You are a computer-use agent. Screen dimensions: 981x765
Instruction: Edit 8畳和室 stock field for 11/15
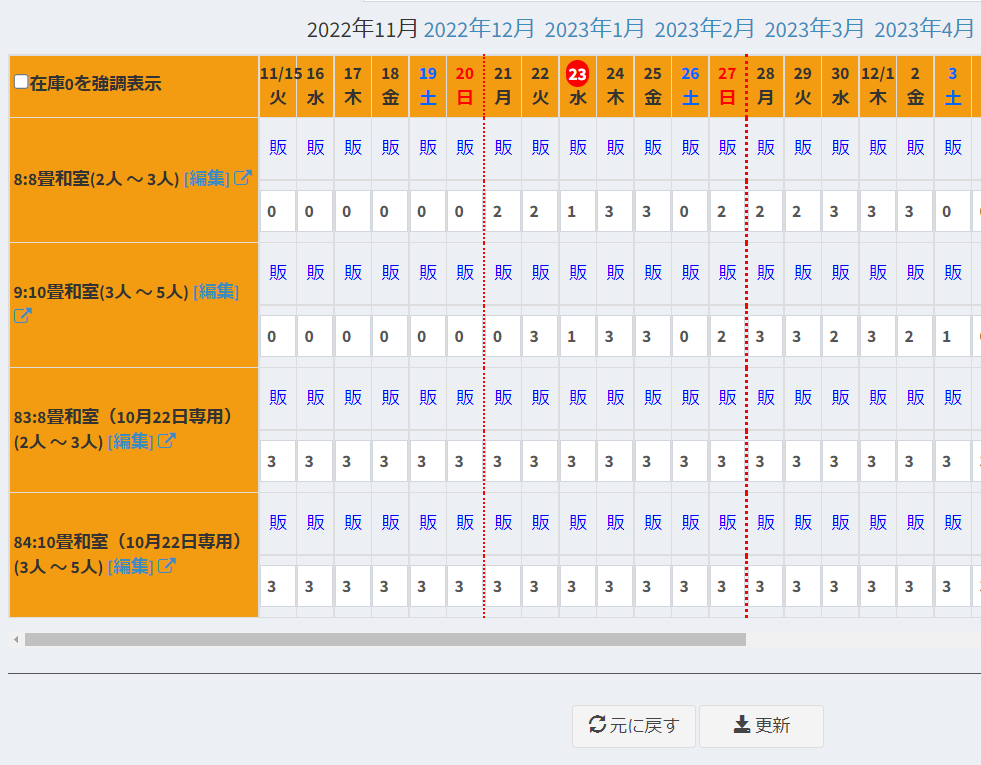tap(278, 211)
